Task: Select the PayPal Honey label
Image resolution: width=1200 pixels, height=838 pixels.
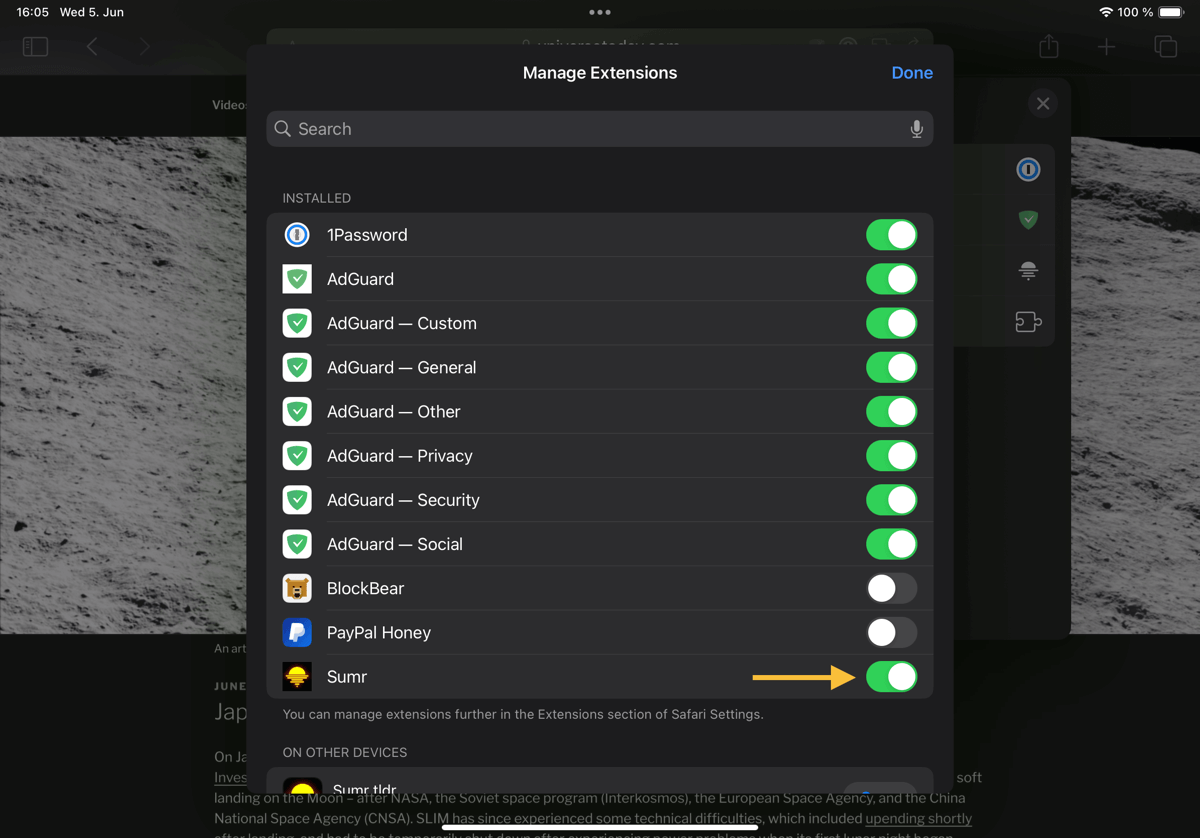Action: pyautogui.click(x=379, y=632)
